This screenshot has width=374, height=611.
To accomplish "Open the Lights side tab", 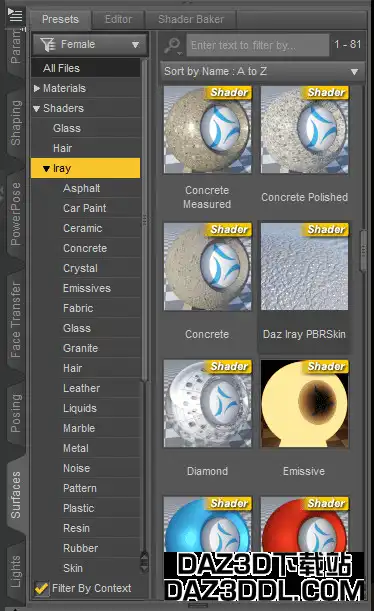I will (x=16, y=572).
